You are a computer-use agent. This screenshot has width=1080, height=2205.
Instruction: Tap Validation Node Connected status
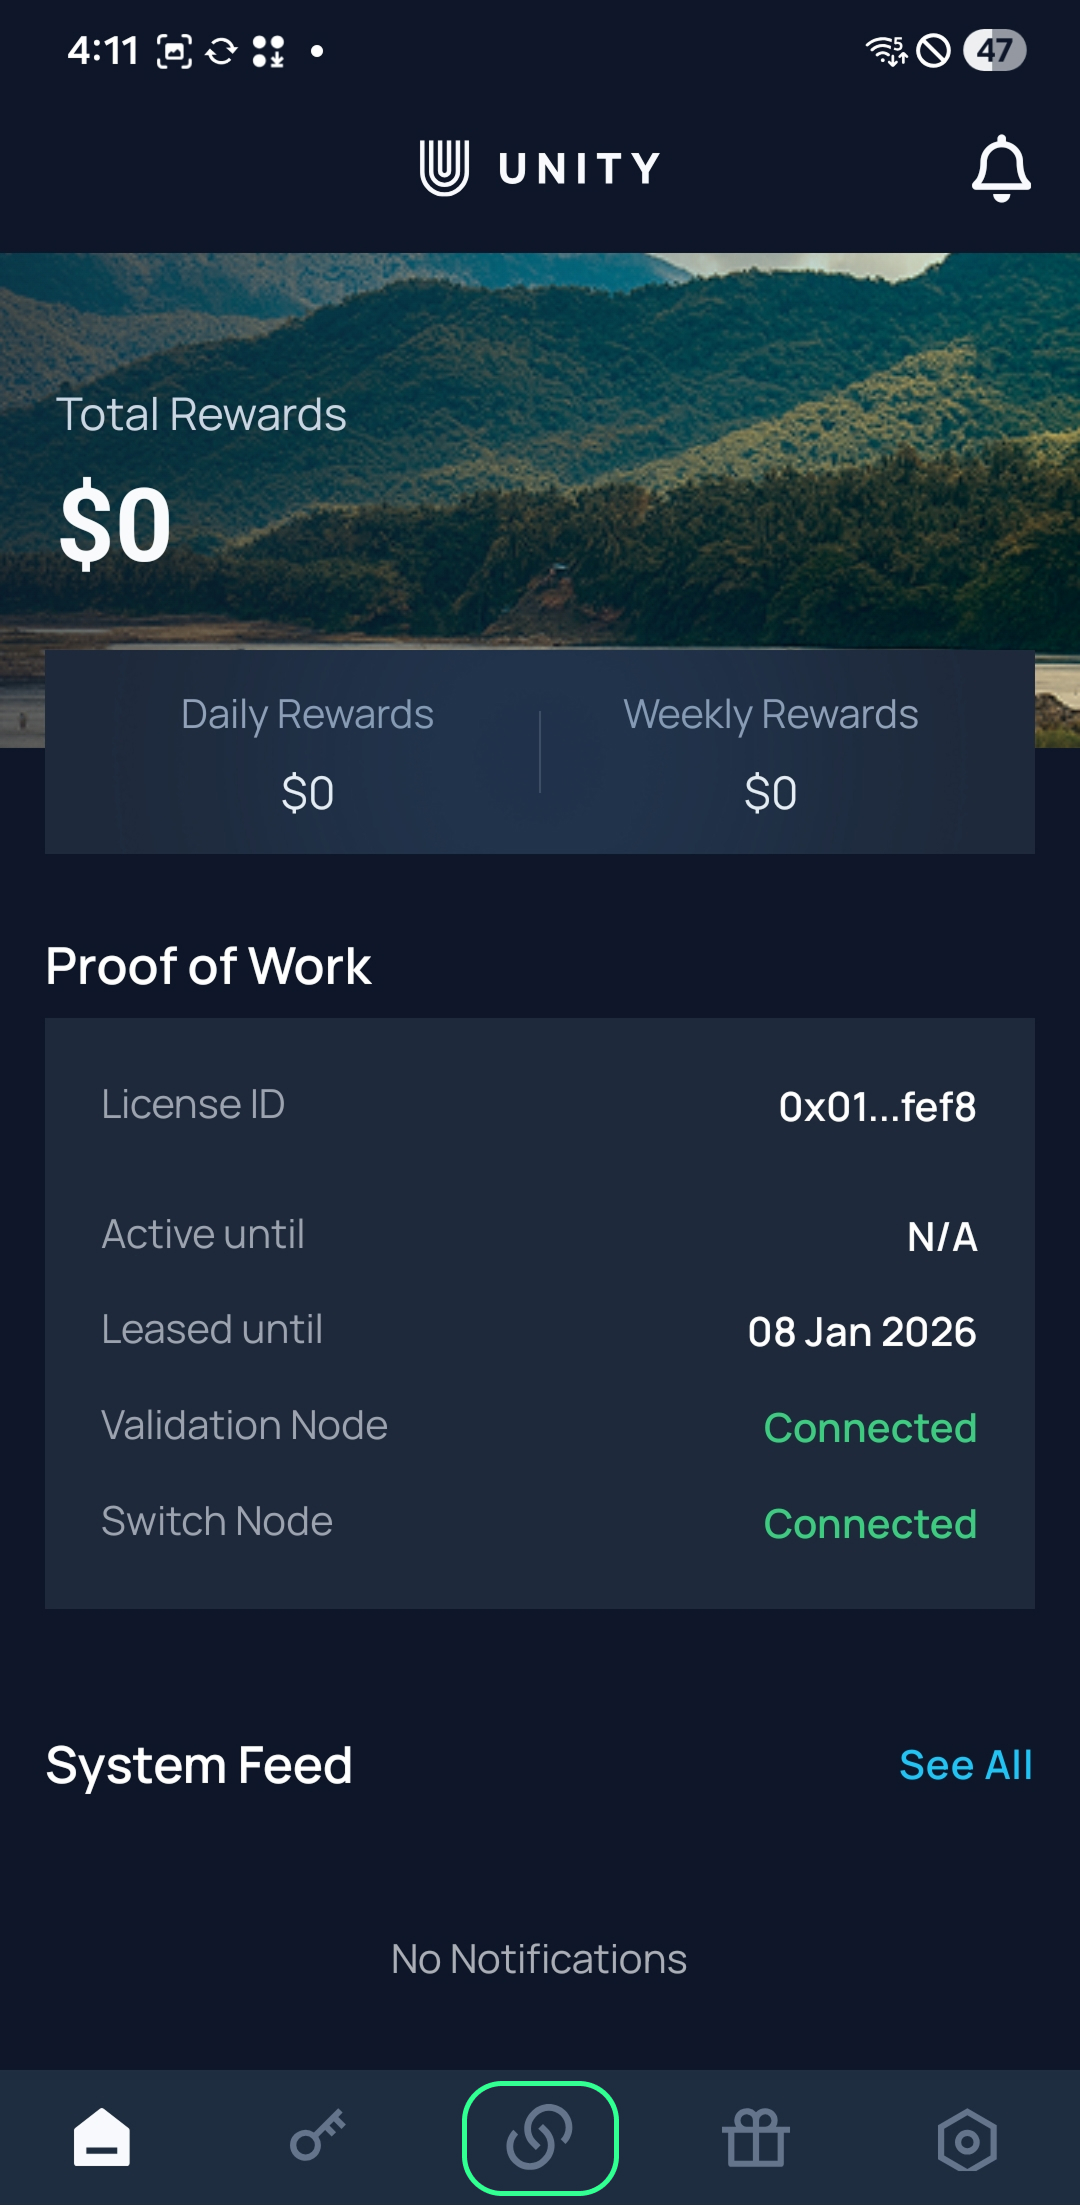pos(870,1428)
